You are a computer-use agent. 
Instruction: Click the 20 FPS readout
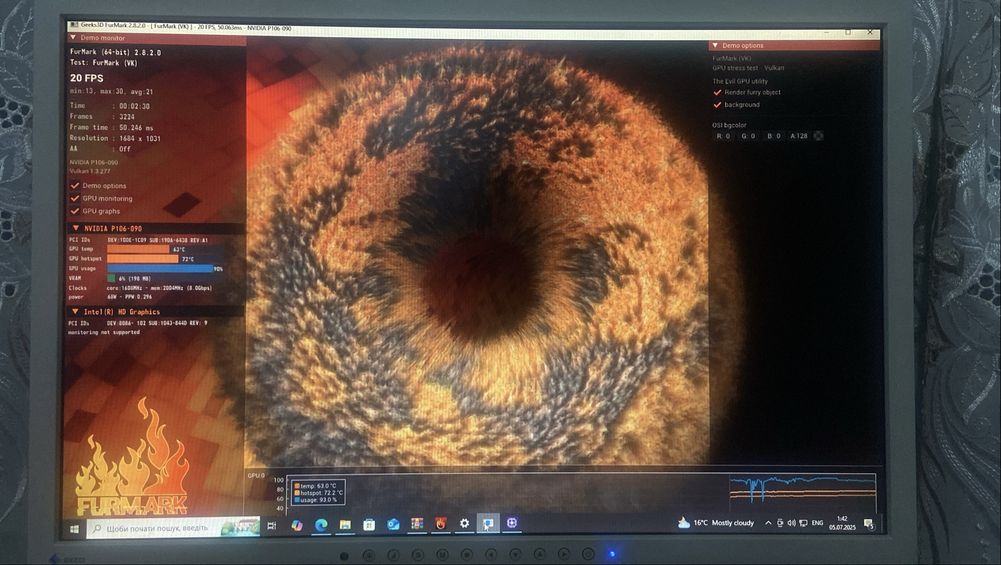point(86,78)
